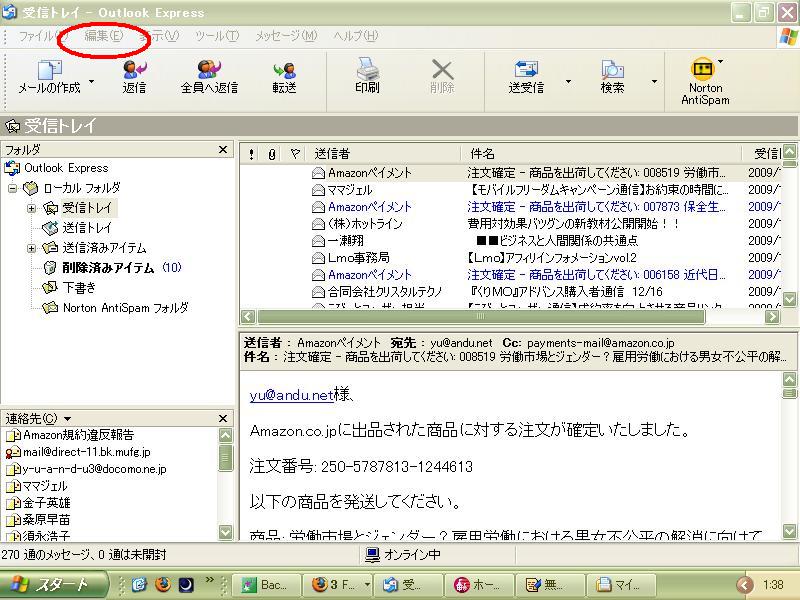The width and height of the screenshot is (800, 600).
Task: Open dropdown arrow next to 検索
Action: click(x=654, y=81)
